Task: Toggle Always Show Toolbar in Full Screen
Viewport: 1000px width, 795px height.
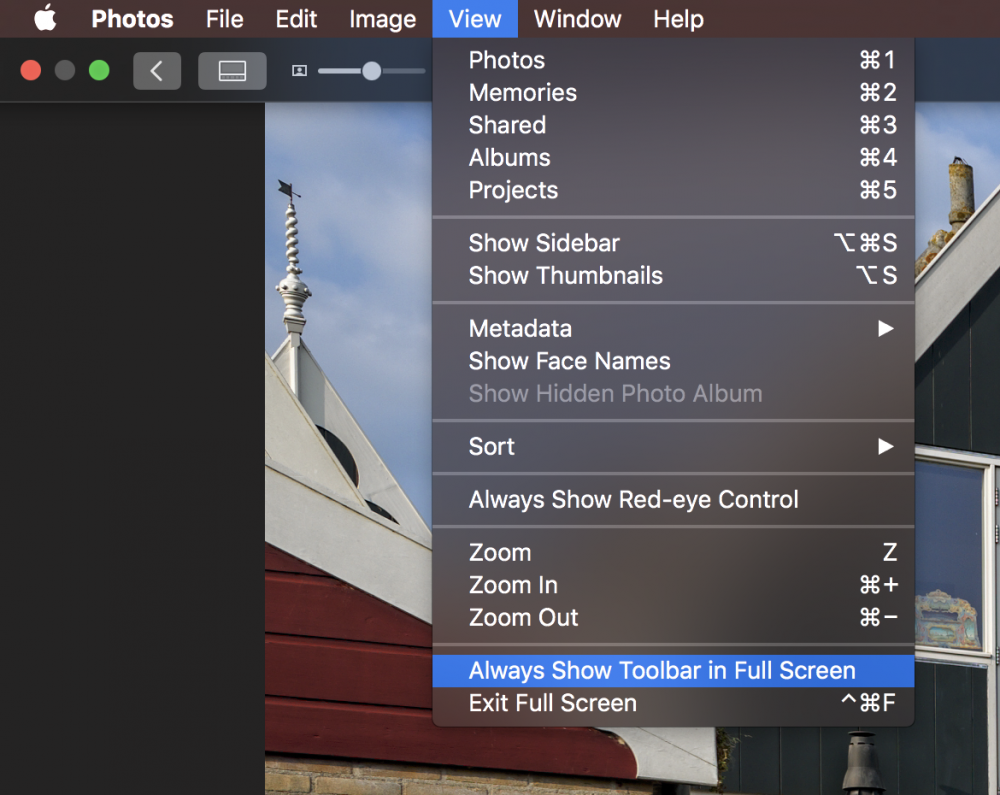Action: click(673, 671)
